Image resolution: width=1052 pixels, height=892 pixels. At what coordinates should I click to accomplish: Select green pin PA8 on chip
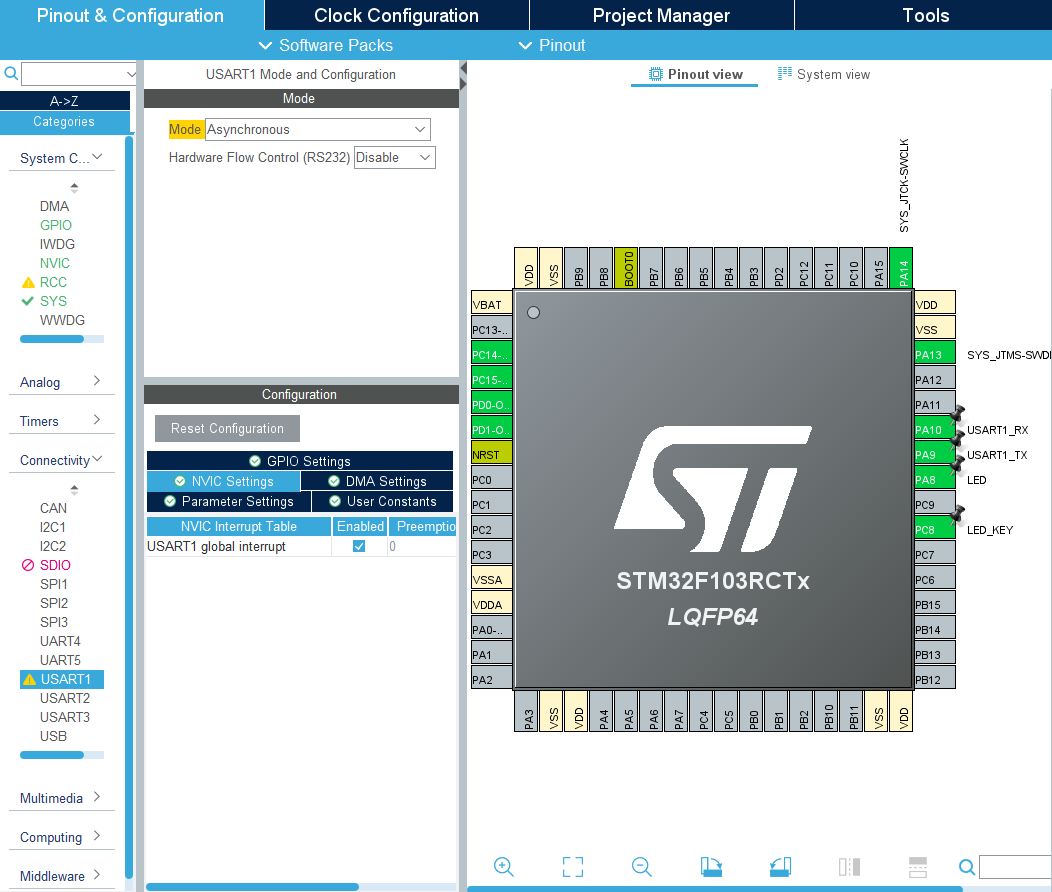point(934,480)
